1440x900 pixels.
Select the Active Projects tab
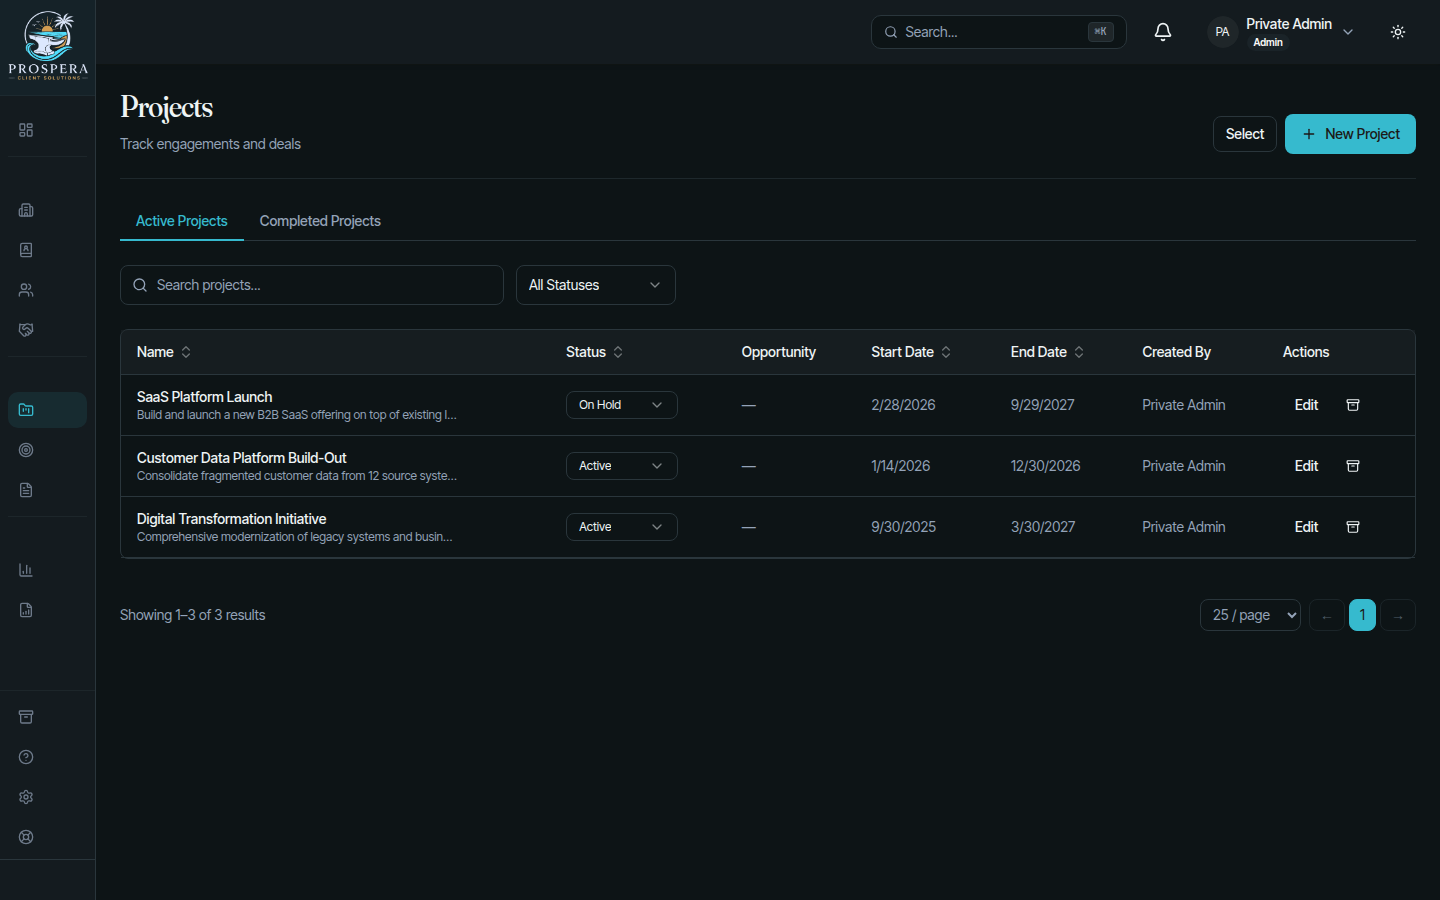tap(182, 221)
